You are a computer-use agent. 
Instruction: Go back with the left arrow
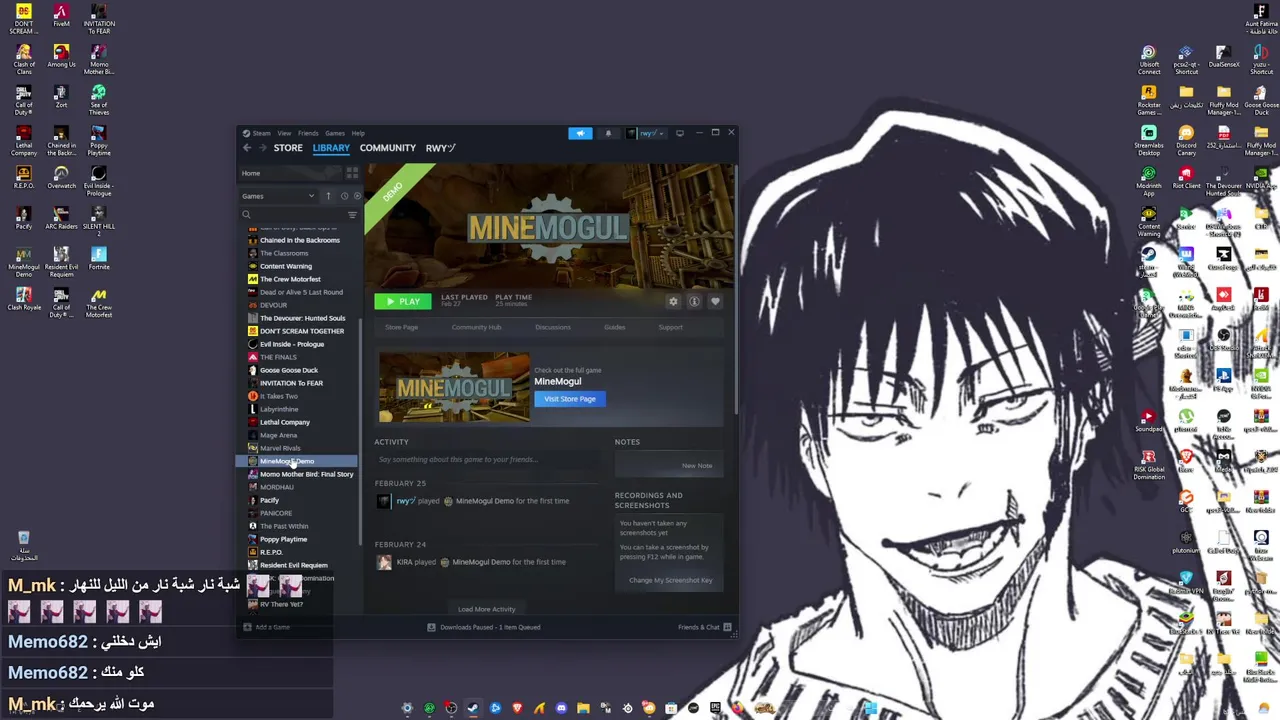click(247, 148)
